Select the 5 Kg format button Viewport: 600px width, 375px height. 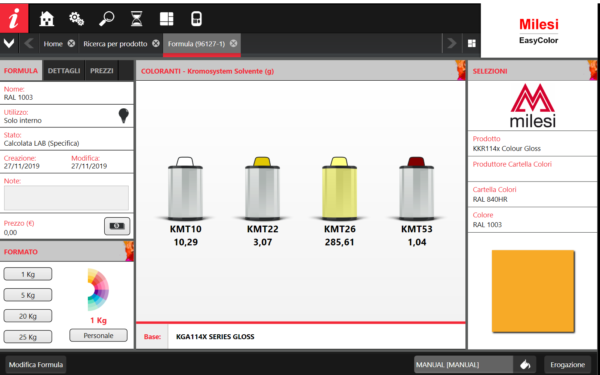point(28,295)
